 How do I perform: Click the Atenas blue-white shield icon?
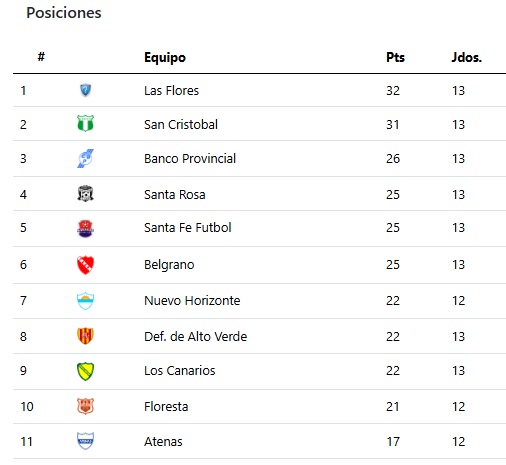pos(85,441)
